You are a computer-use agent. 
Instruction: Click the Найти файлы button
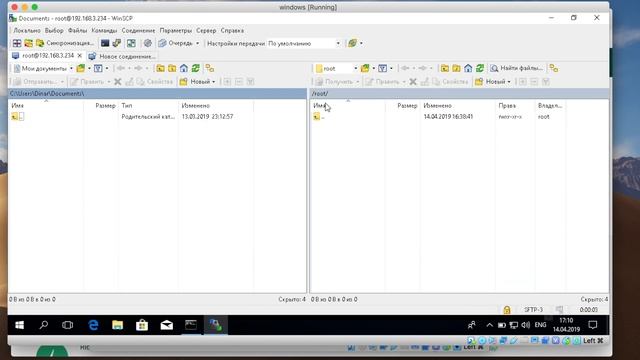517,68
